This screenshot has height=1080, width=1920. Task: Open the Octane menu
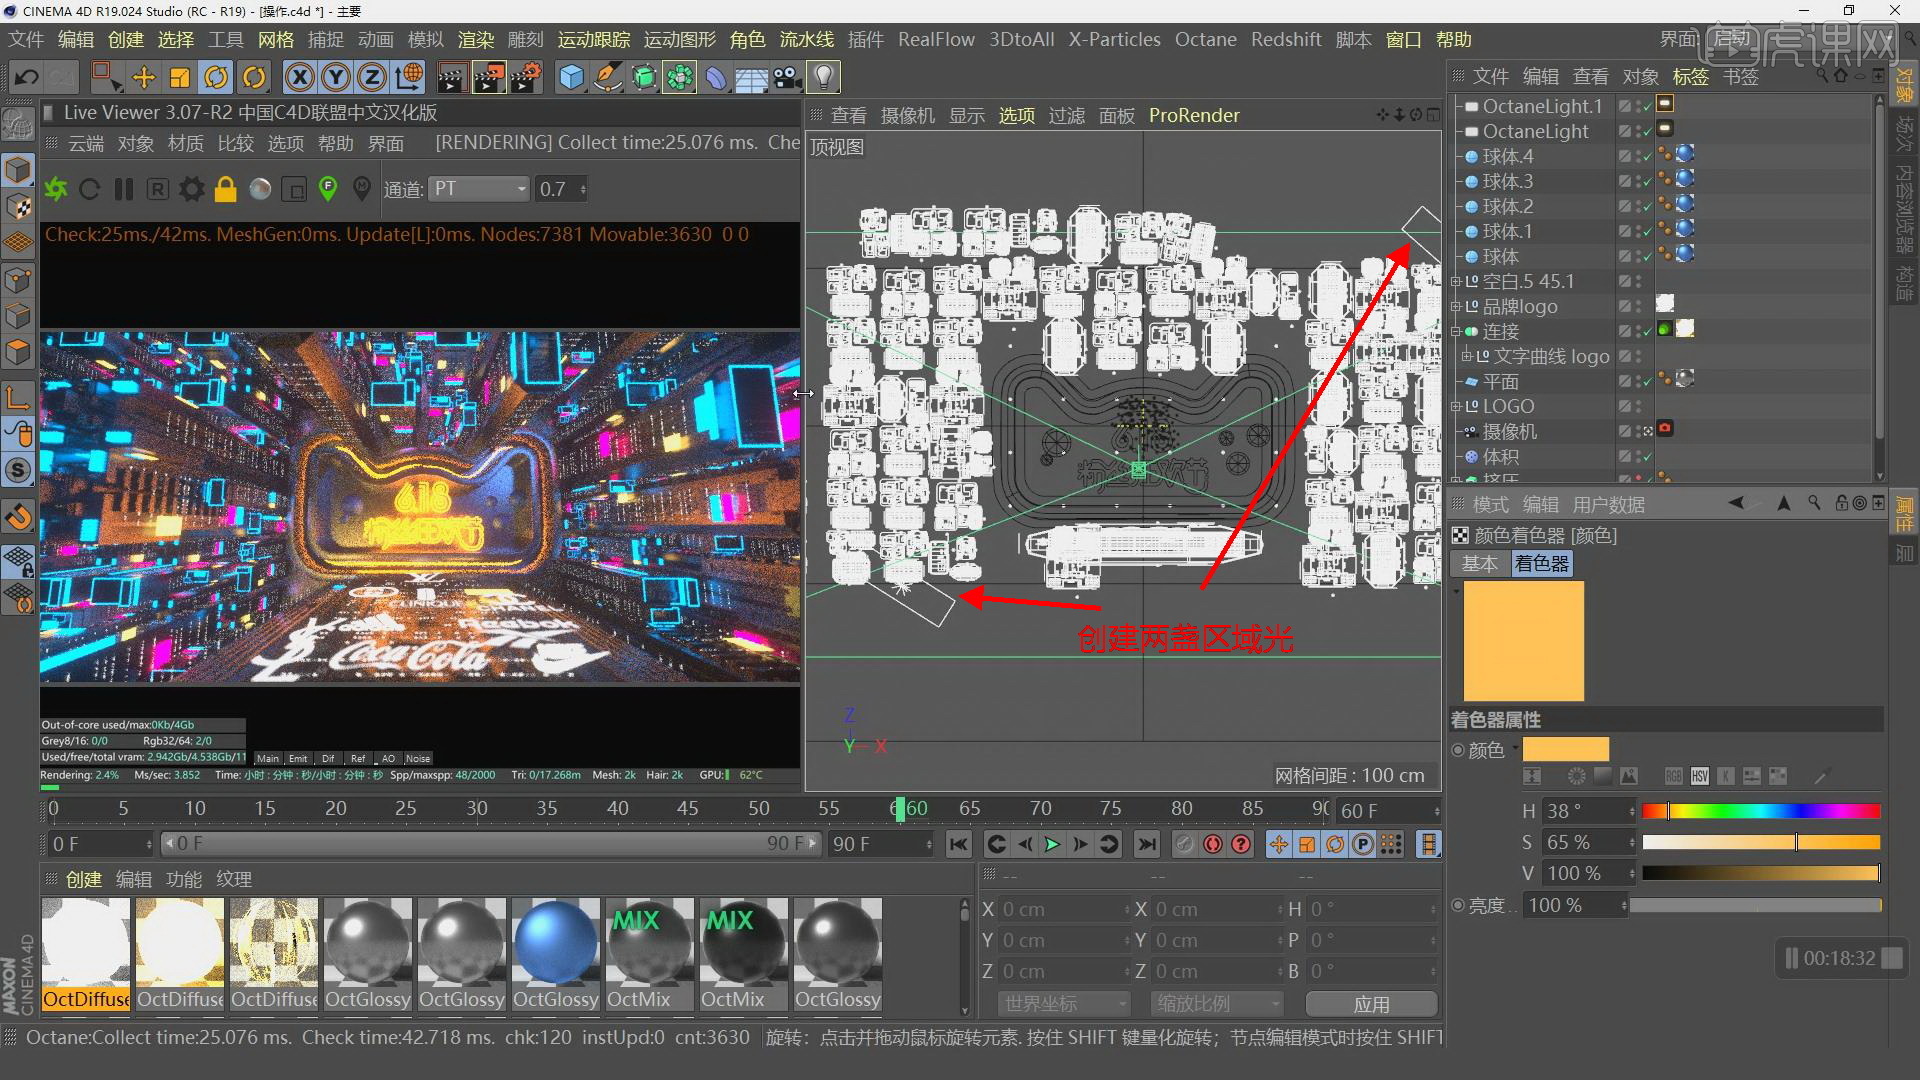click(x=1205, y=40)
